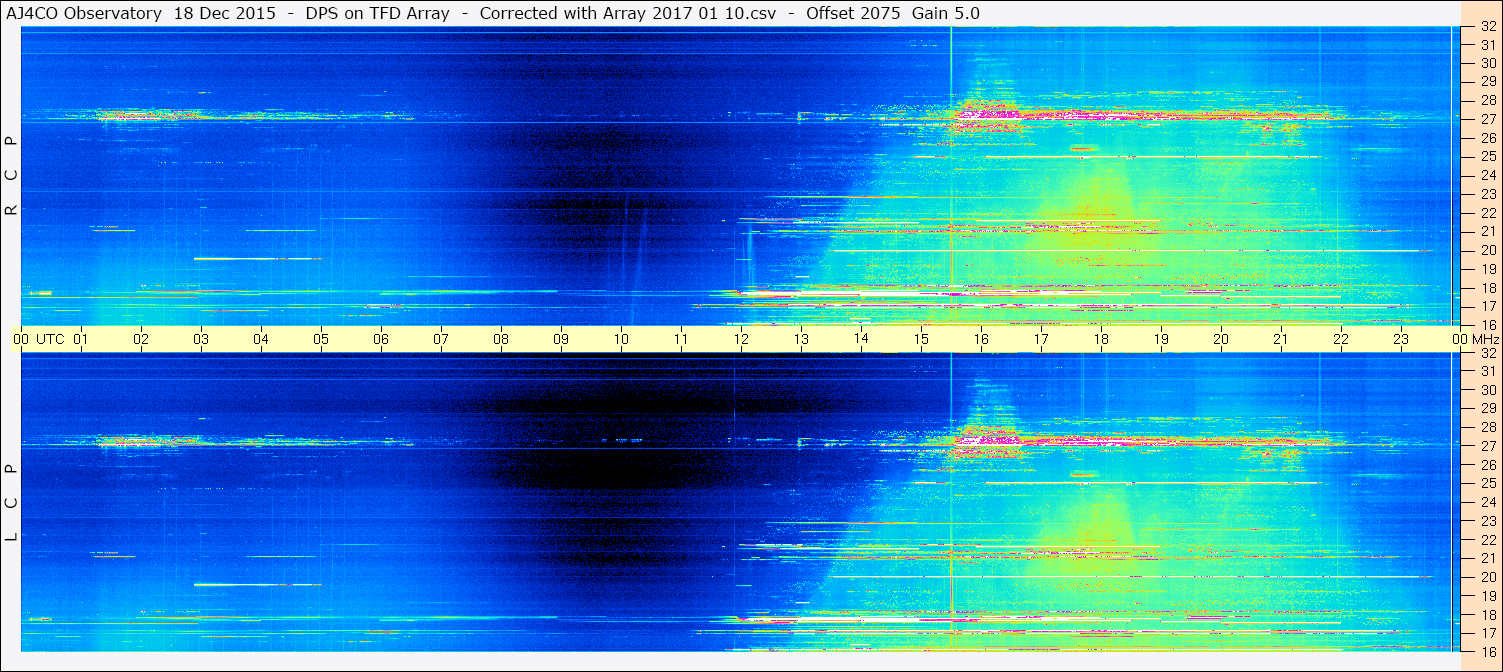The width and height of the screenshot is (1503, 672).
Task: Click the 28 MHz tick on RCP frequency scale
Action: pos(1487,100)
